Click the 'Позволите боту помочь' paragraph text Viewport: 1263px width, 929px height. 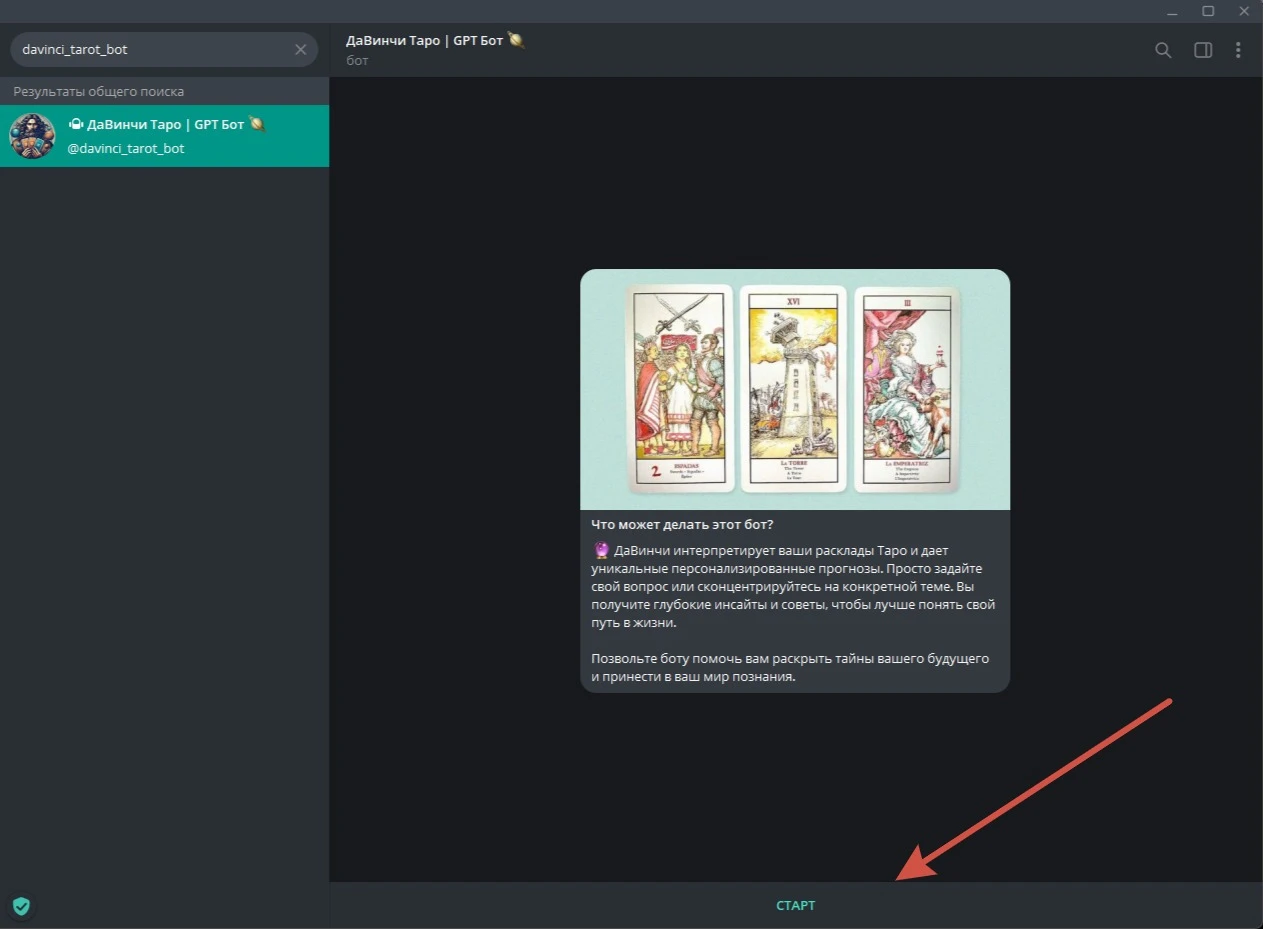point(790,668)
